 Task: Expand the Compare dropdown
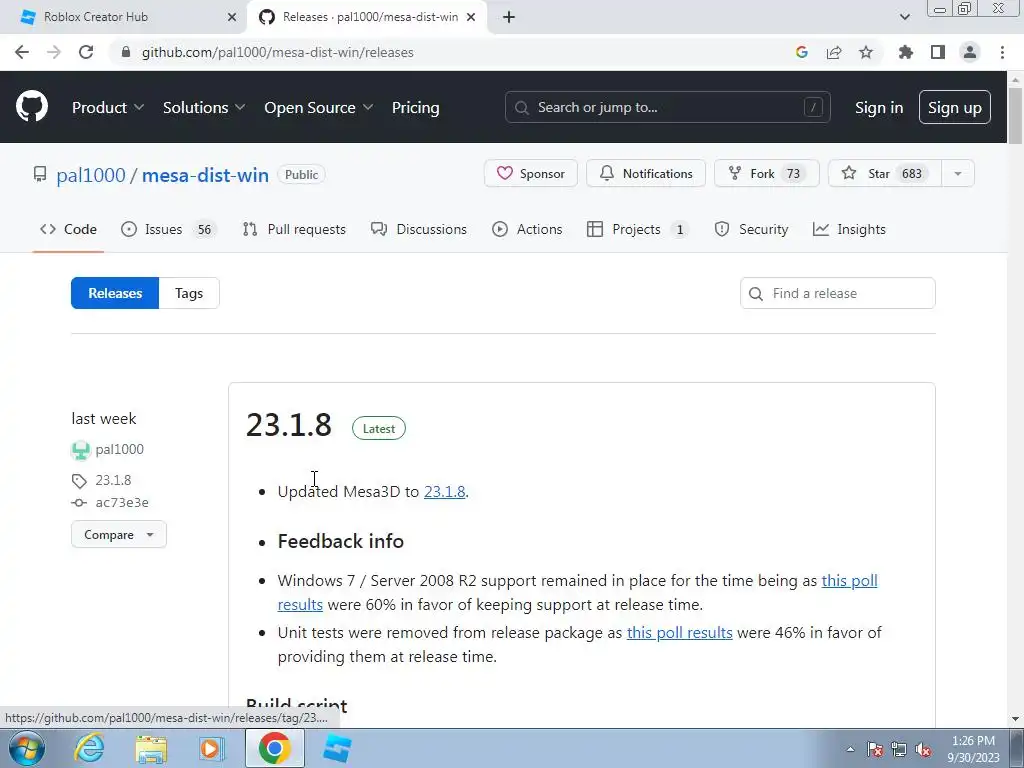coord(119,534)
